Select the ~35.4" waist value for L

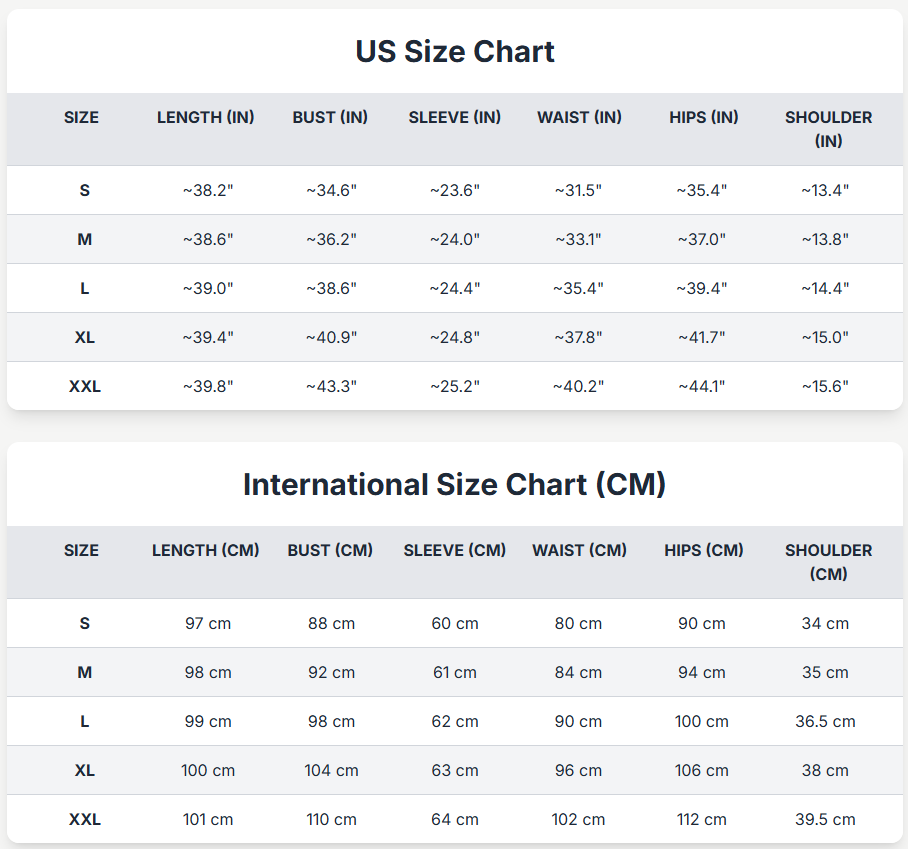(x=578, y=288)
